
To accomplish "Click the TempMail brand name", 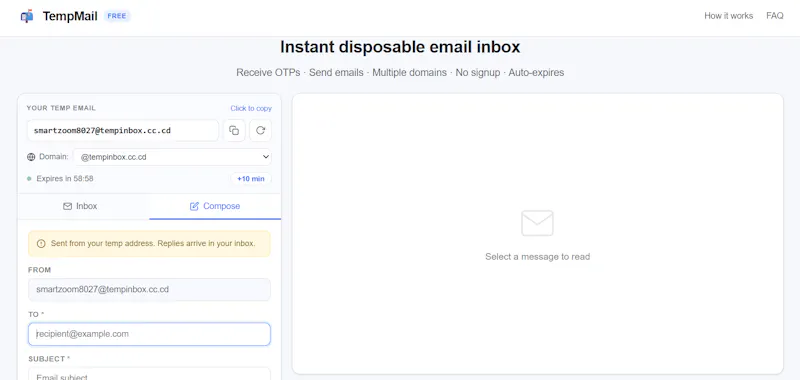I will [70, 16].
